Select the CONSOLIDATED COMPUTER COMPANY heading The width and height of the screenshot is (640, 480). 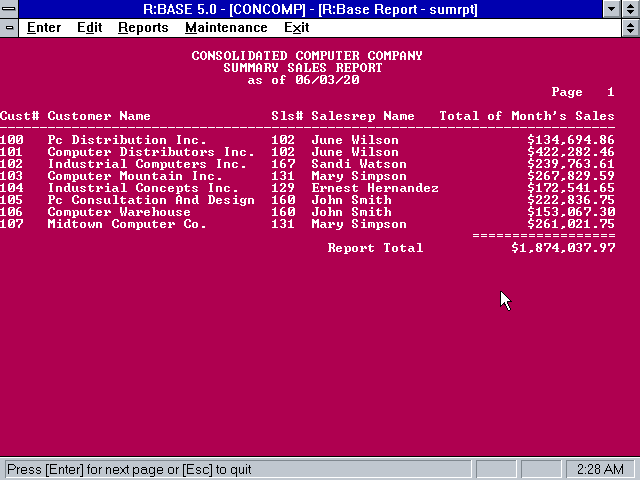[x=307, y=56]
